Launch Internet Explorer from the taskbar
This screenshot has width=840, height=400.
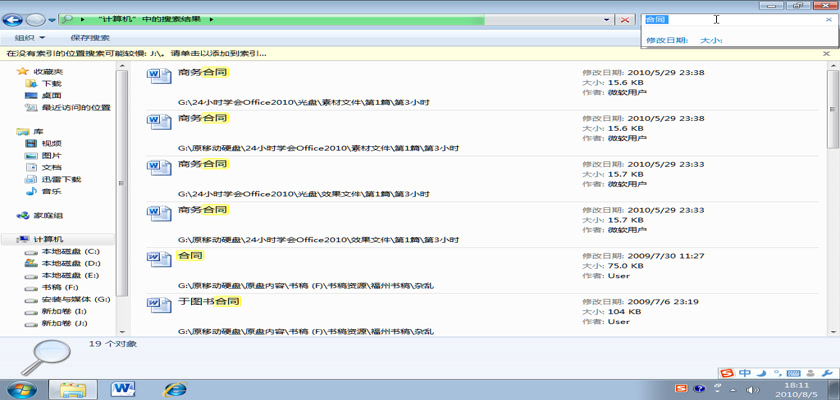176,387
